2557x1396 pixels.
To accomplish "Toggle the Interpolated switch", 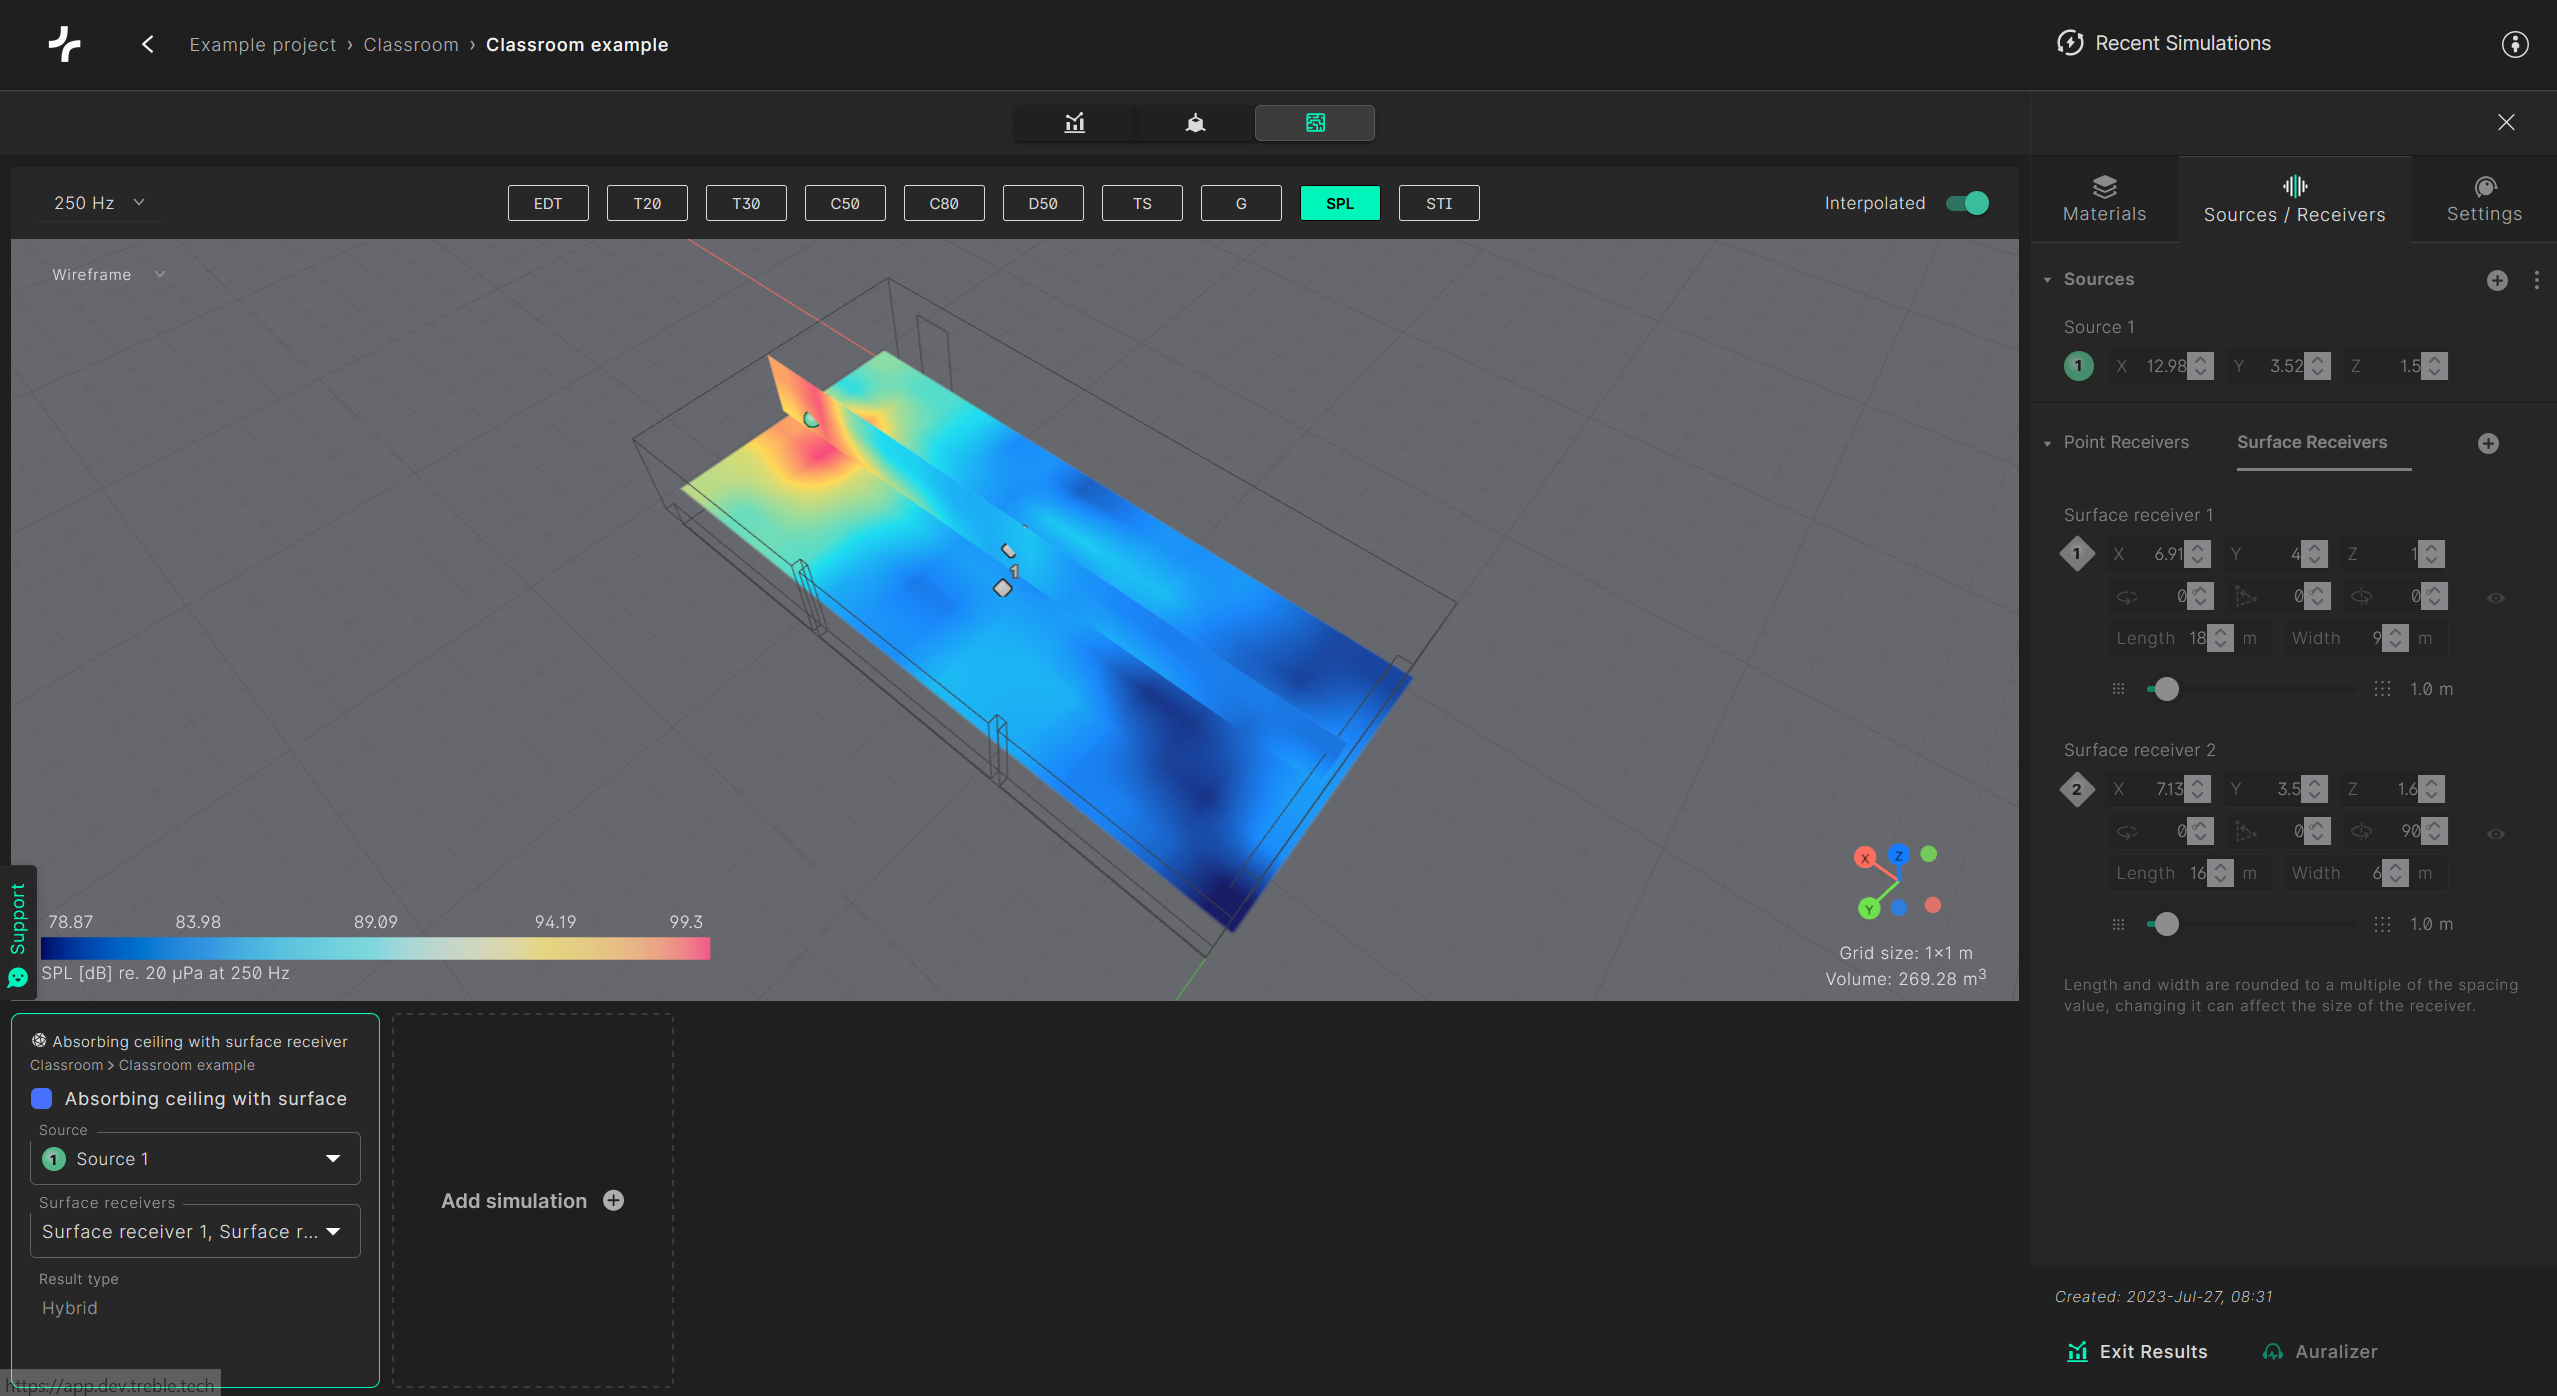I will pos(1967,203).
